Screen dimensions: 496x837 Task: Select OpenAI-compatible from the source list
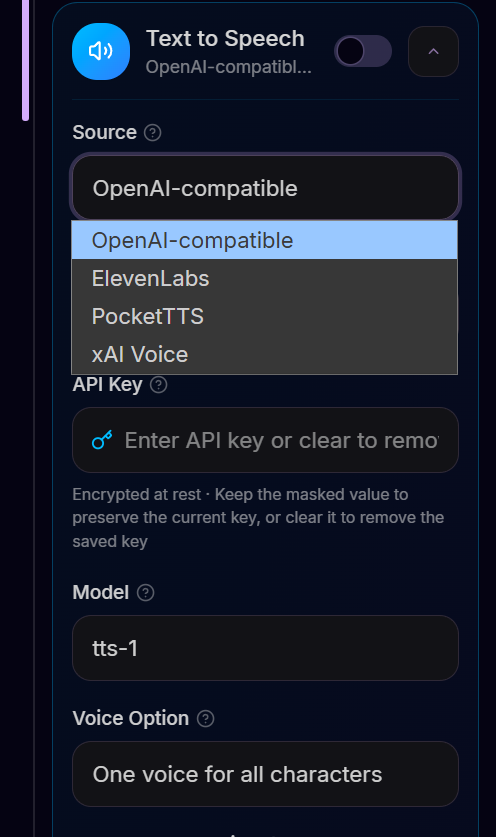click(x=264, y=240)
